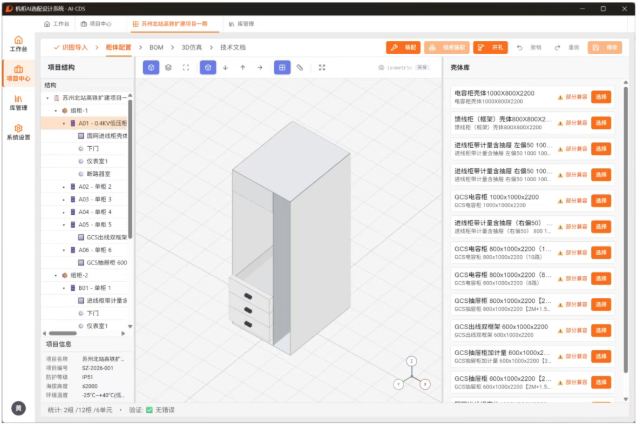
Task: Select the first 3D cube view icon
Action: 151,68
